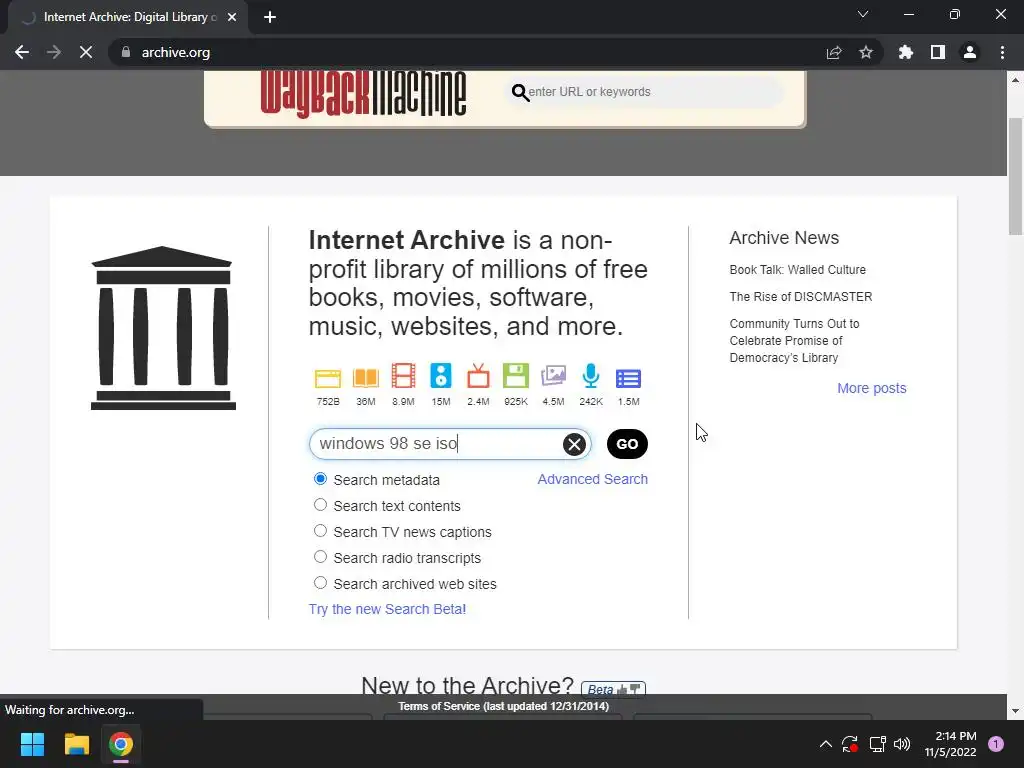The image size is (1024, 768).
Task: Read Book Talk: Walled Culture post
Action: (x=797, y=270)
